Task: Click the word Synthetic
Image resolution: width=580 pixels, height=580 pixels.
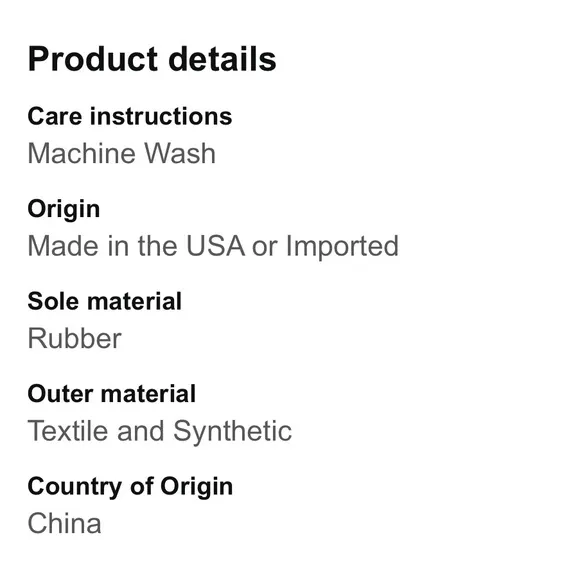Action: point(233,432)
